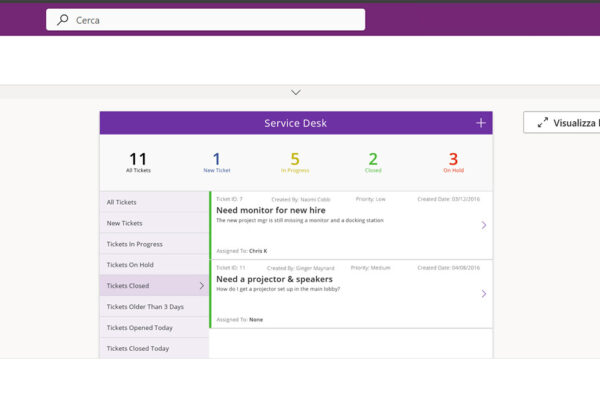Select the 1 New Ticket counter
This screenshot has width=600, height=400.
point(217,162)
